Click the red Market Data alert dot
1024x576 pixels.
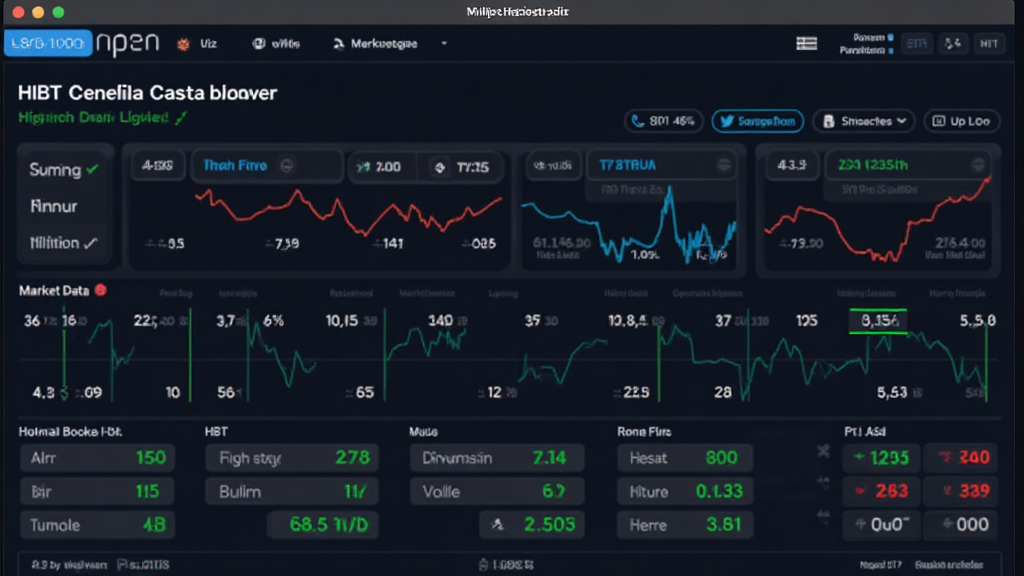[100, 290]
